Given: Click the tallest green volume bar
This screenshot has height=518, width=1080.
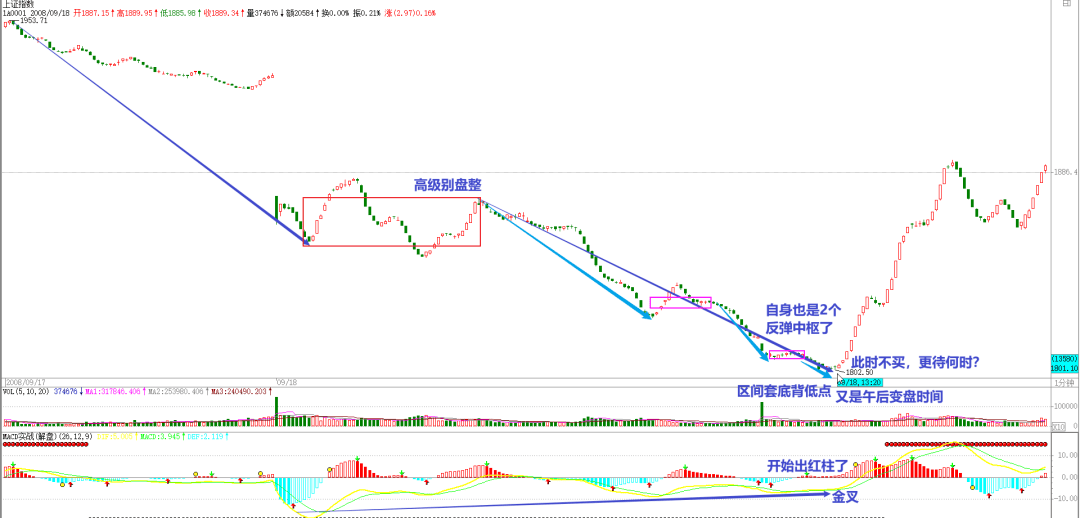Looking at the screenshot, I should click(x=762, y=410).
